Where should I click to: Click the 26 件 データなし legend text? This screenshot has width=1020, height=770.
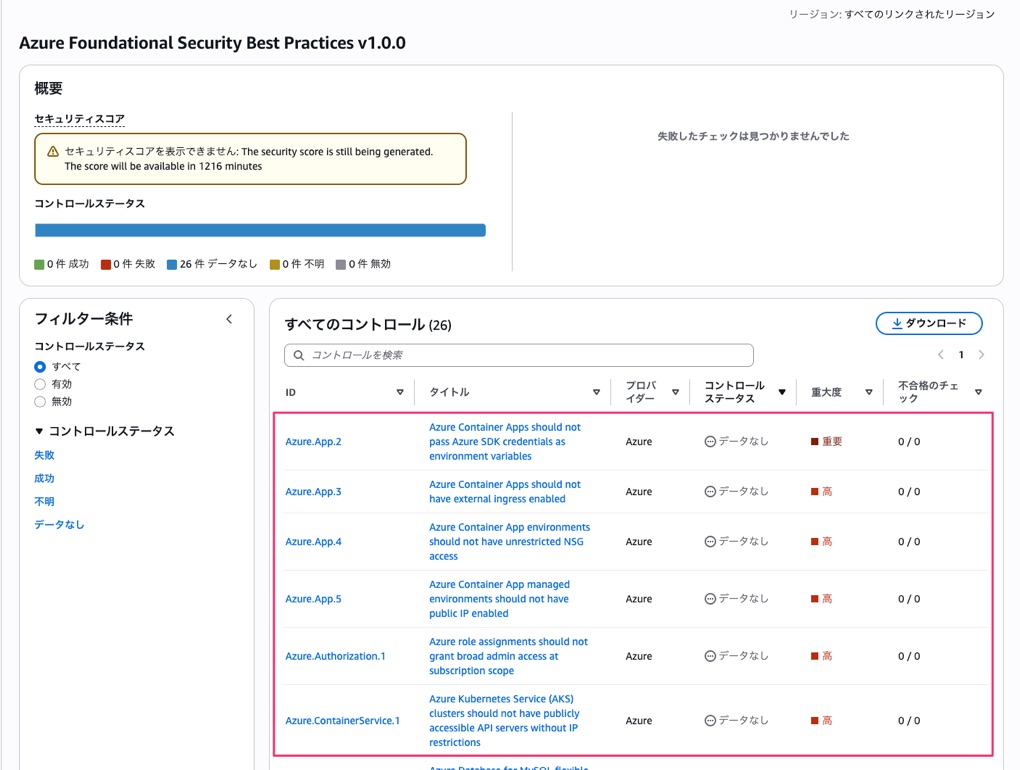point(219,264)
